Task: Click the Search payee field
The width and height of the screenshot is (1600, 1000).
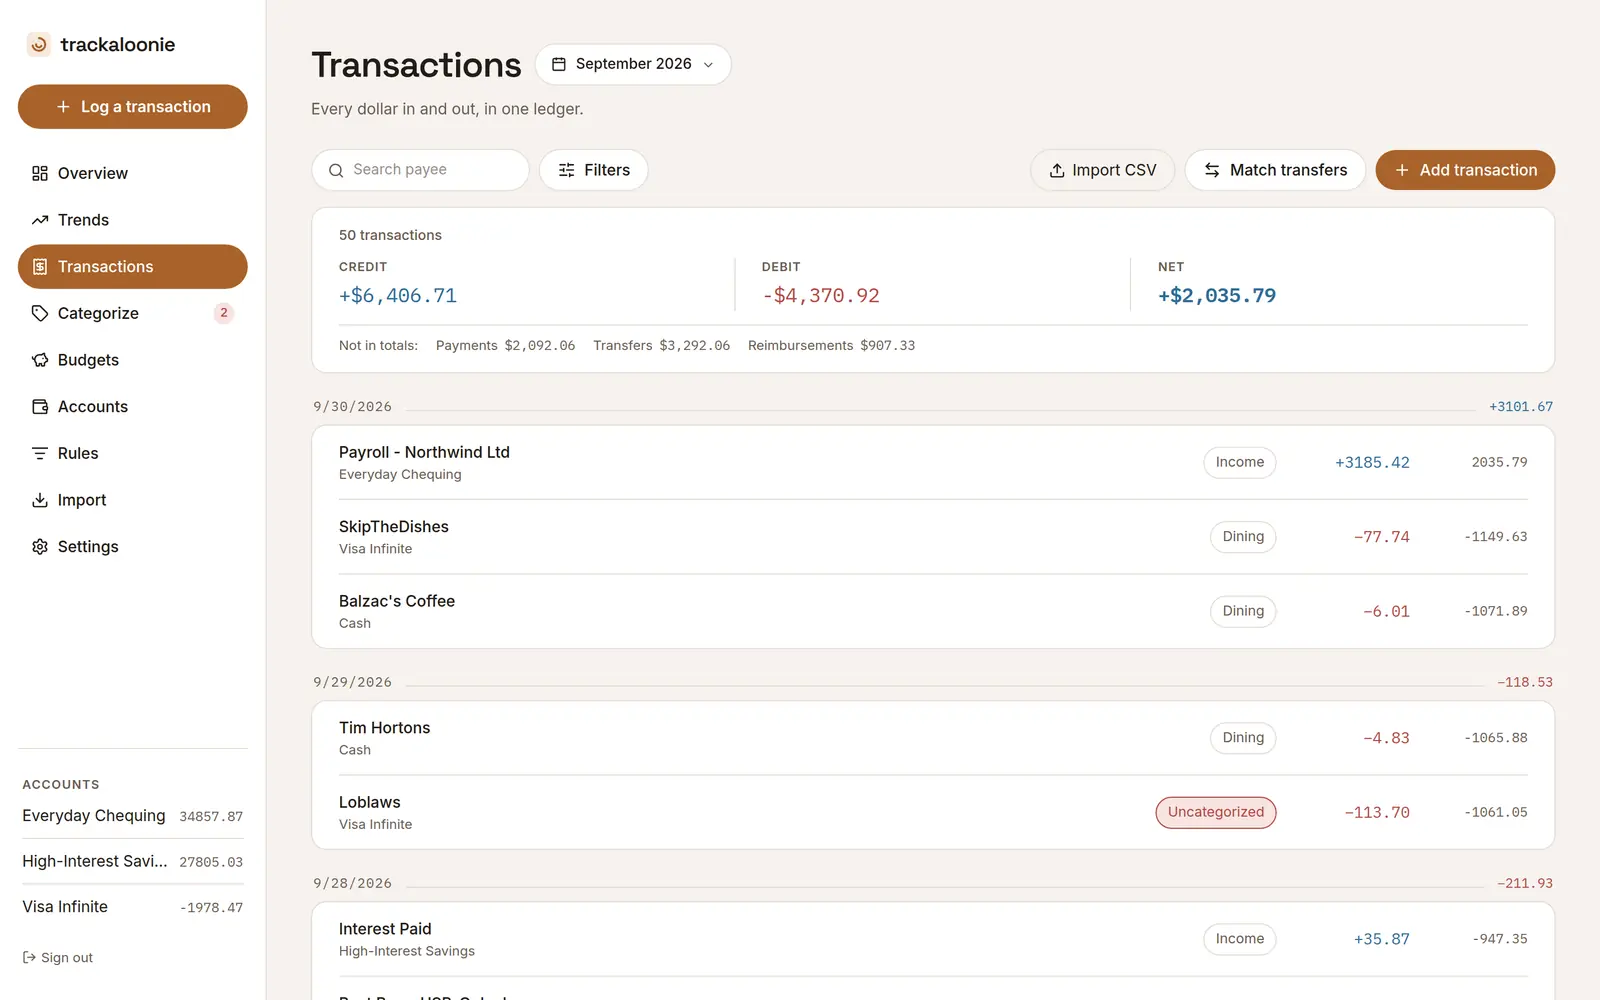Action: click(420, 170)
